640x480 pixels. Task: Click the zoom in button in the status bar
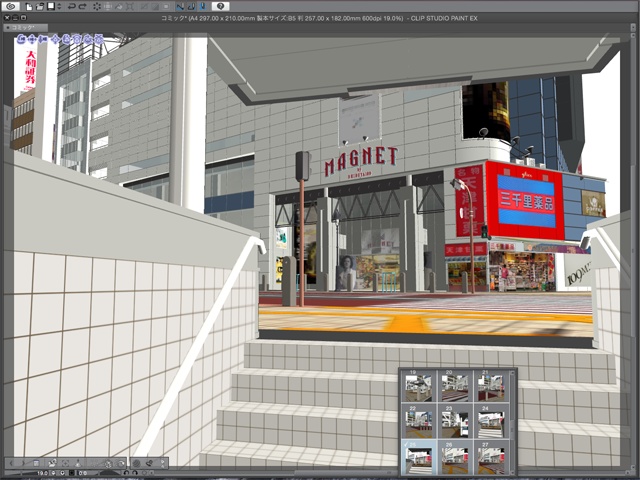[62, 473]
